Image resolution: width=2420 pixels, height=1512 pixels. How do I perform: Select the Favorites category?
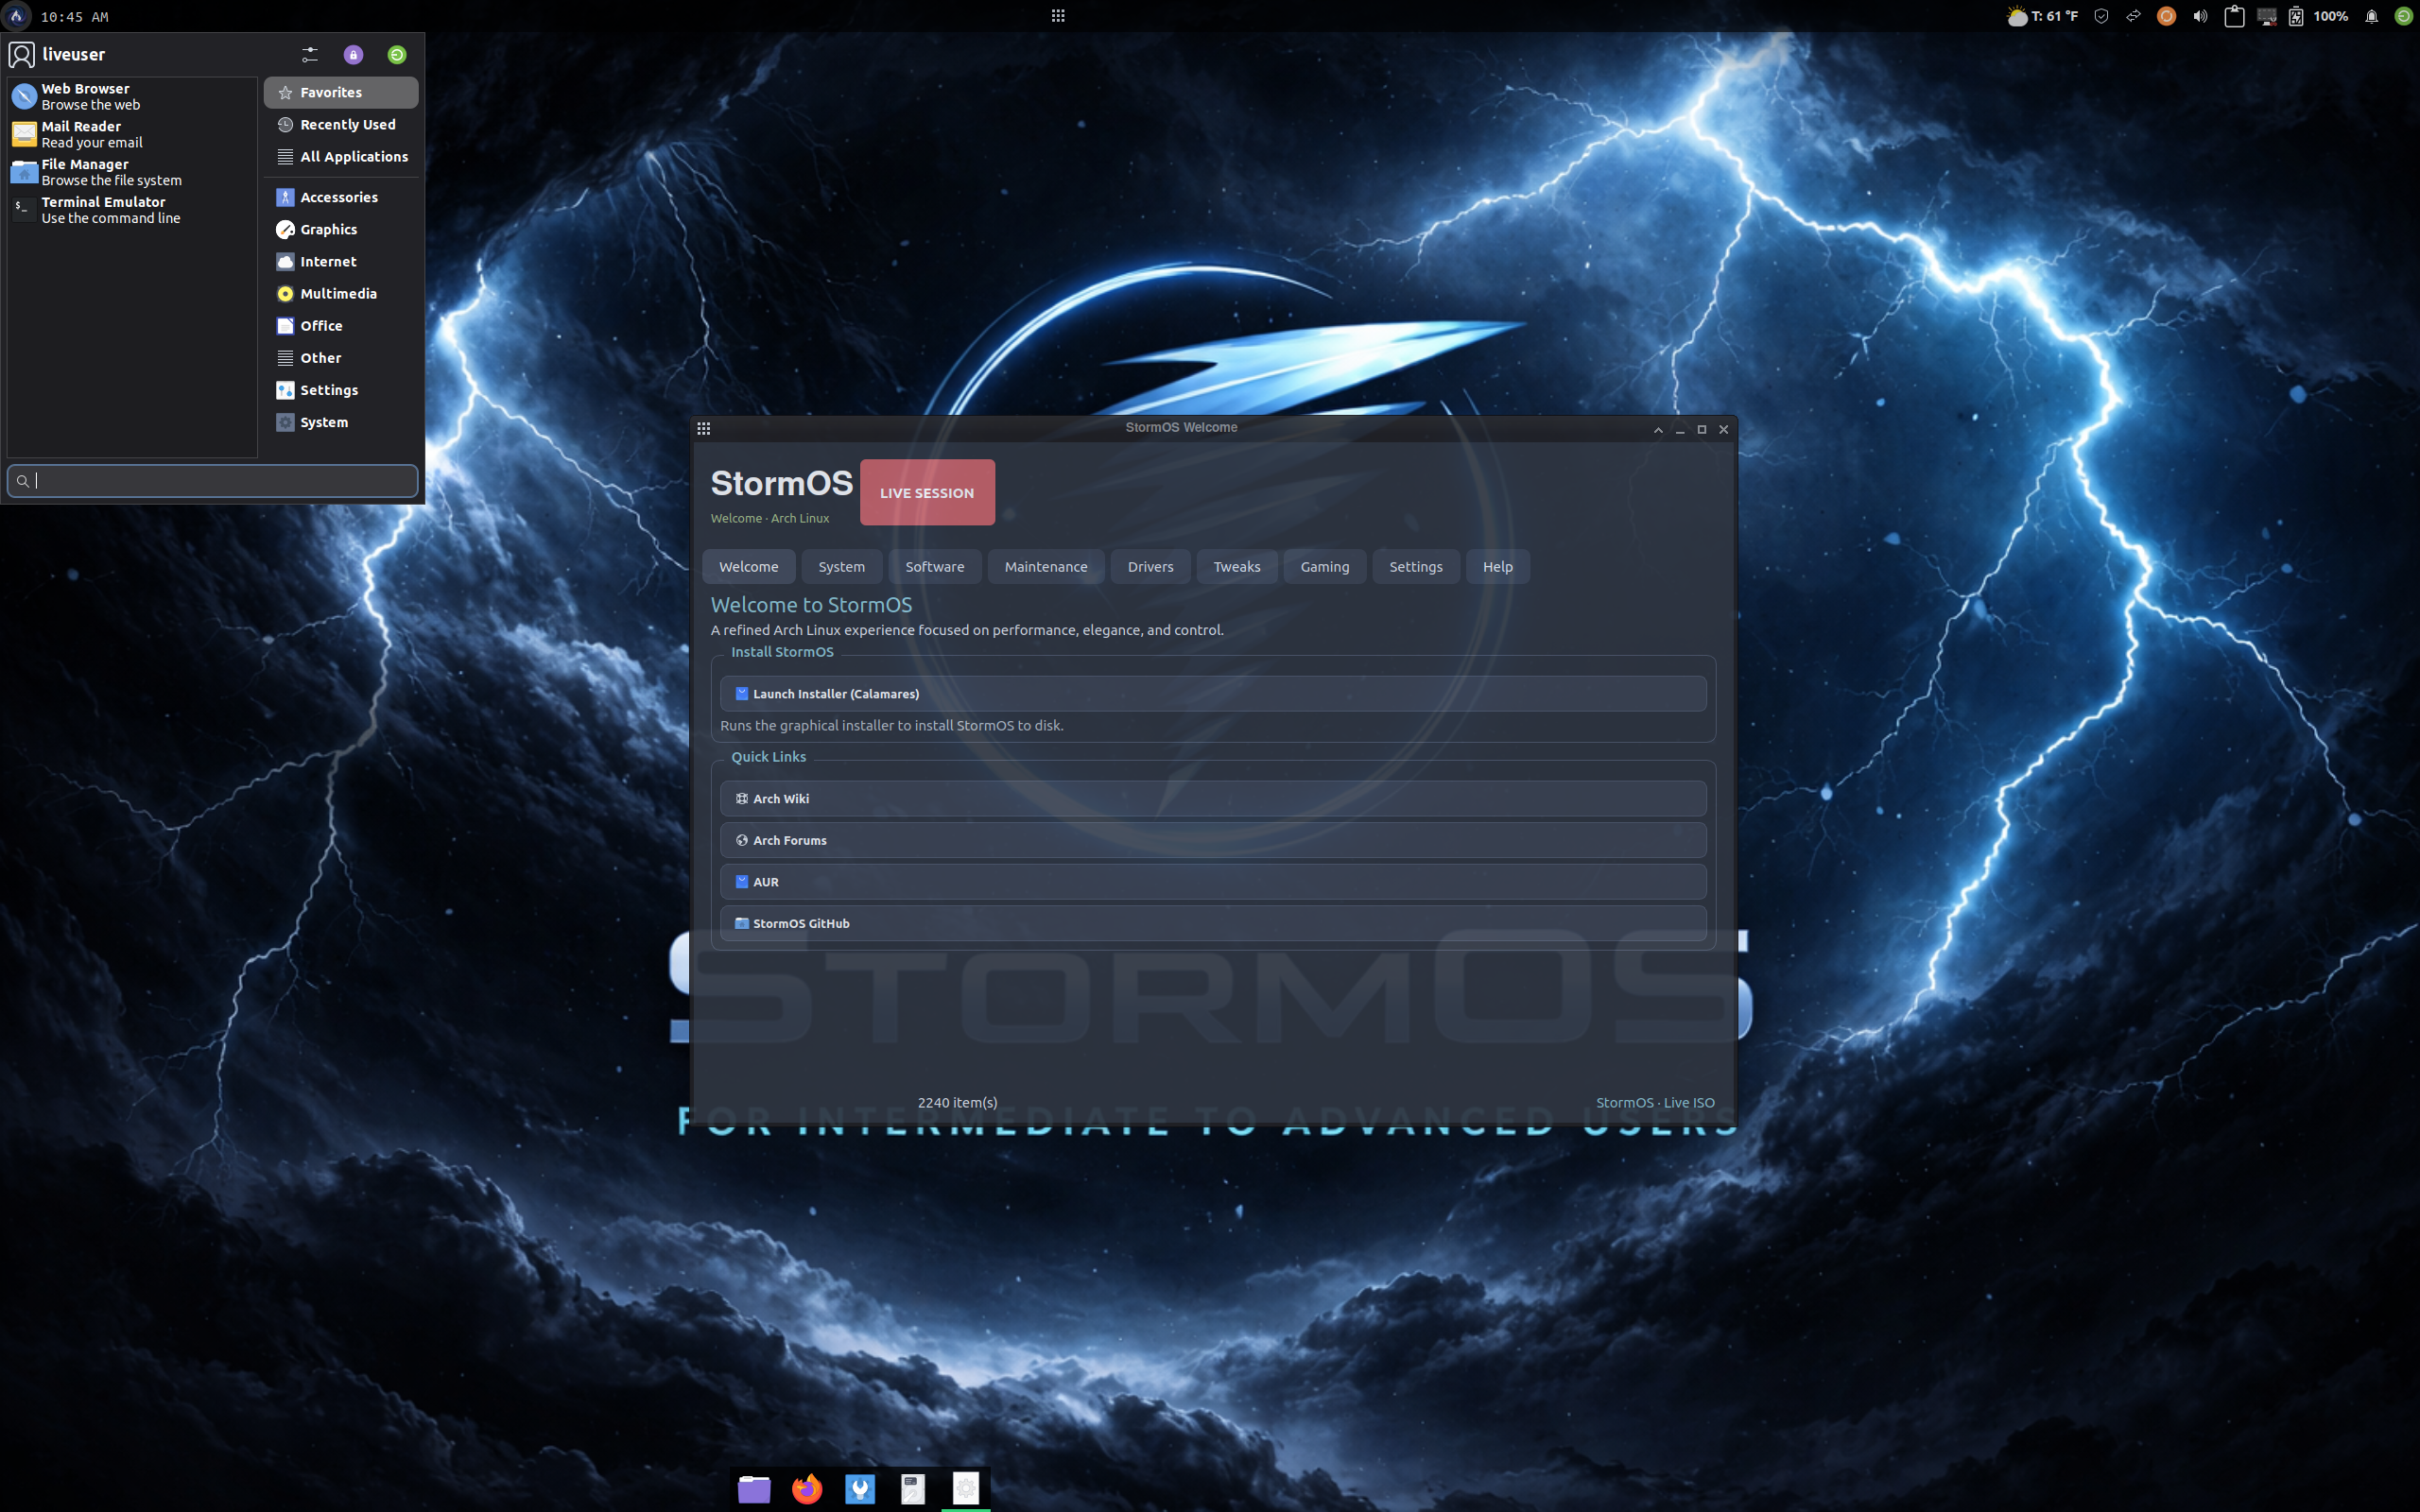click(341, 92)
